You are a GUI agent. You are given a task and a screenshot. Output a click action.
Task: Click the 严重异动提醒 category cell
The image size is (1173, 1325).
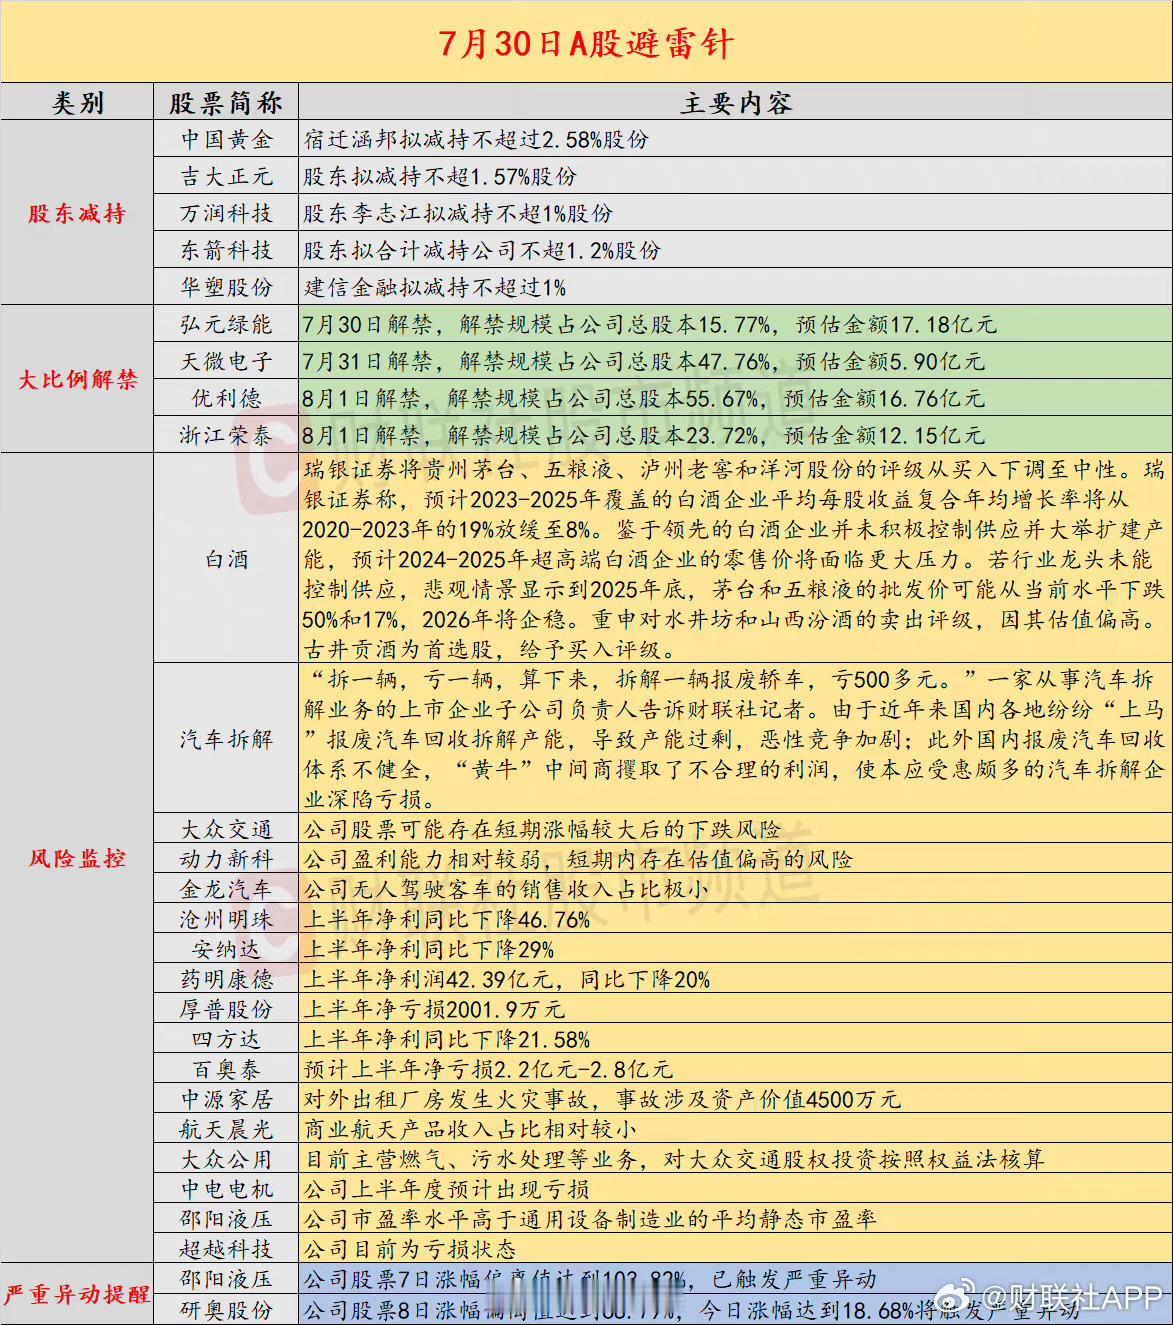click(77, 1294)
